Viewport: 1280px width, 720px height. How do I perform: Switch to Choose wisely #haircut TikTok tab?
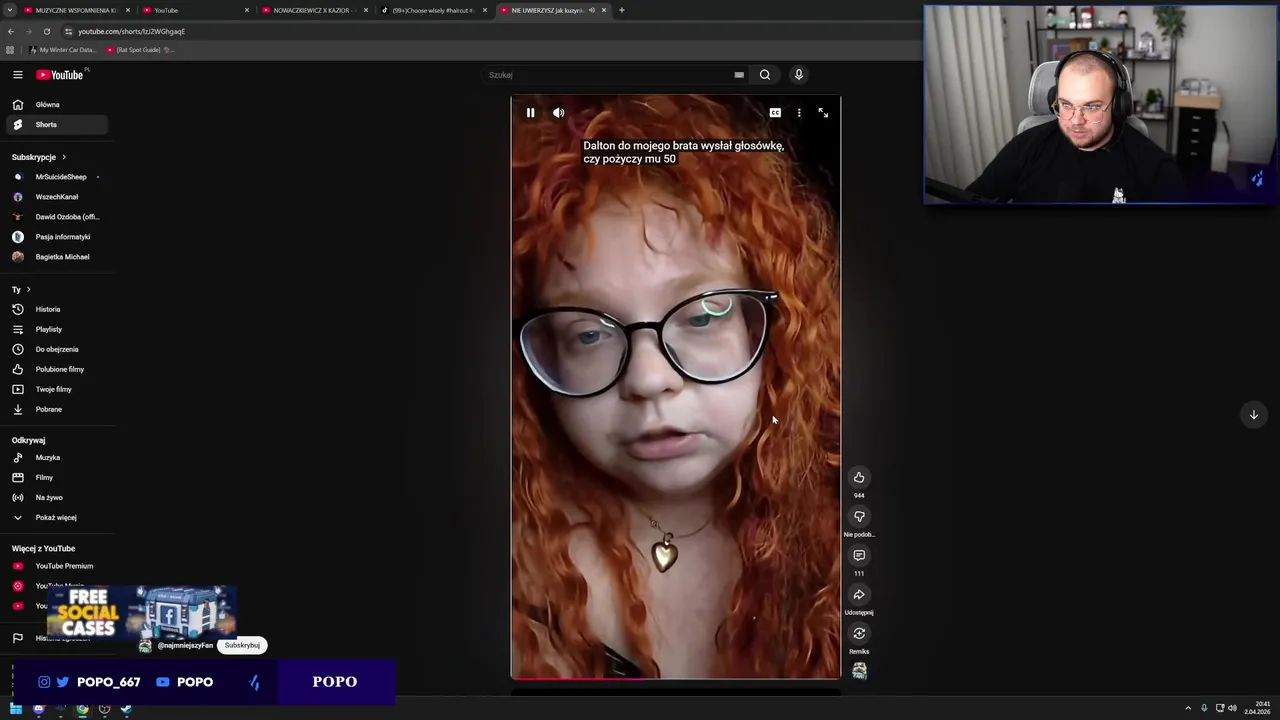(x=433, y=10)
